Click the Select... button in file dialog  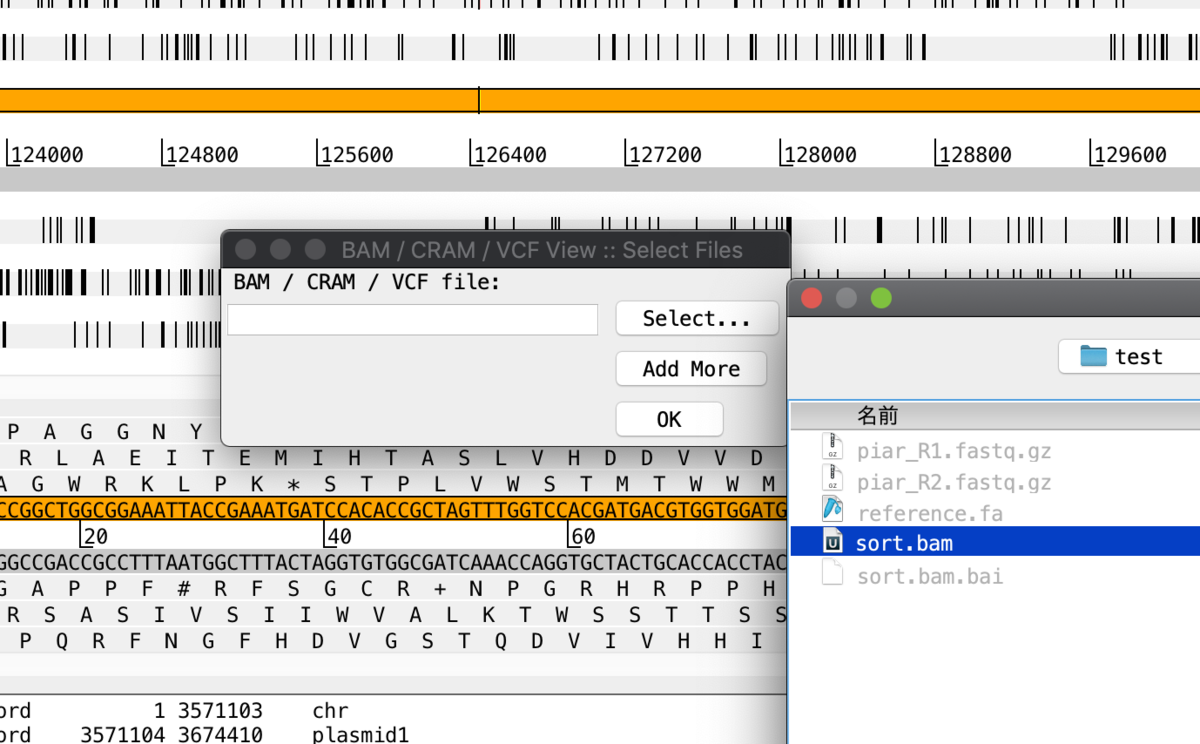697,319
